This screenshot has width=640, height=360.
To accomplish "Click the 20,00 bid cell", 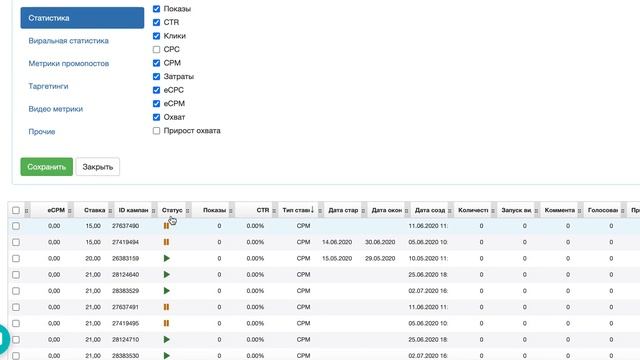I will 93,258.
